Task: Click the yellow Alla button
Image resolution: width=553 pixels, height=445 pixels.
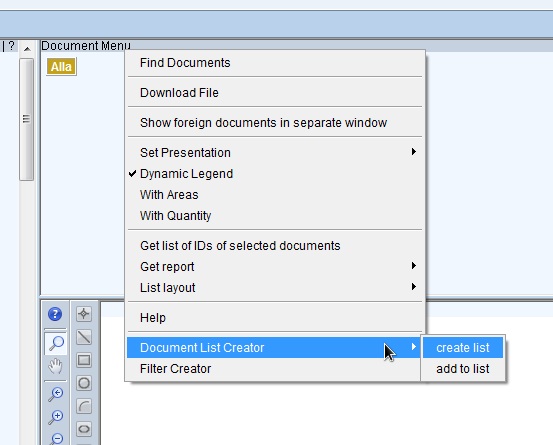Action: [x=61, y=66]
